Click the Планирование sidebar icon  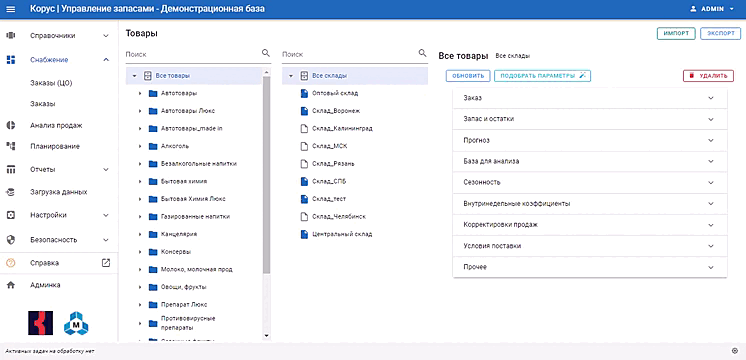pos(10,146)
